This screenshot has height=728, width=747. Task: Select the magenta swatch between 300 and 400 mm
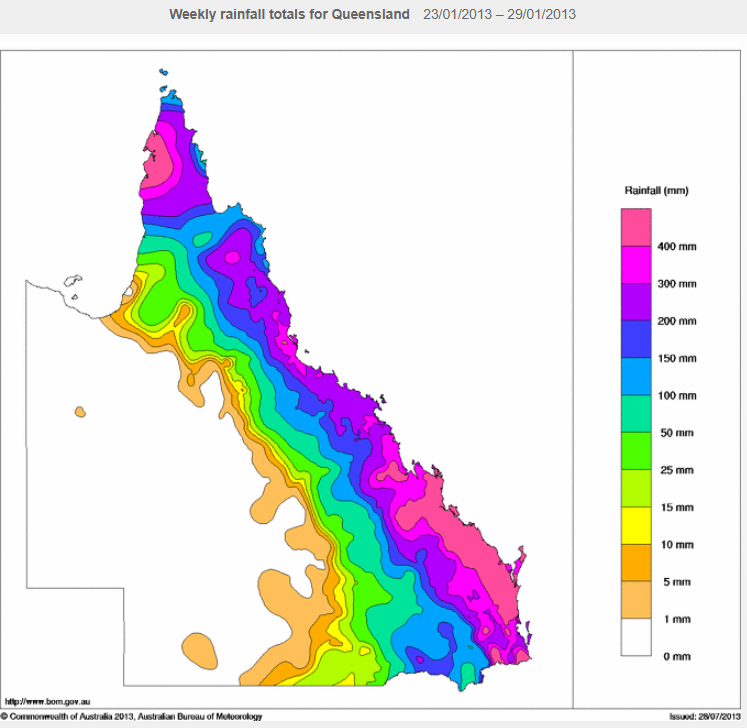[x=636, y=265]
